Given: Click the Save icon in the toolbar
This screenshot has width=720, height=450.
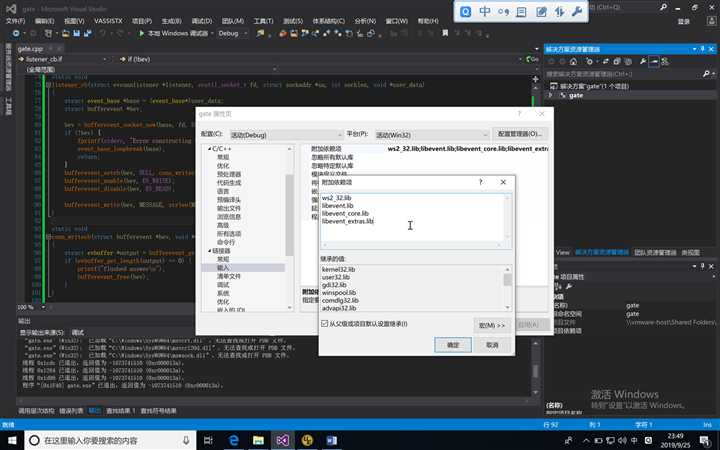Looking at the screenshot, I should [x=77, y=33].
